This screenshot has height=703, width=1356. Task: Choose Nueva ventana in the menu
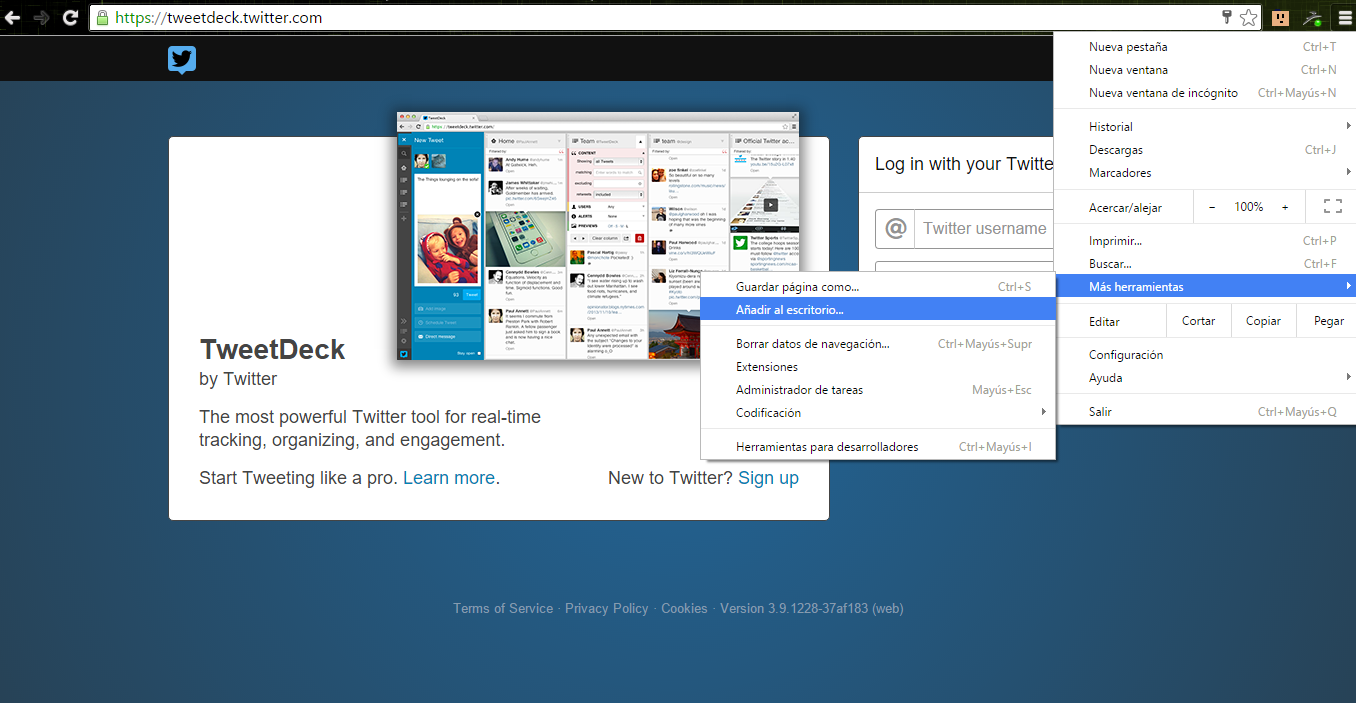coord(1205,70)
